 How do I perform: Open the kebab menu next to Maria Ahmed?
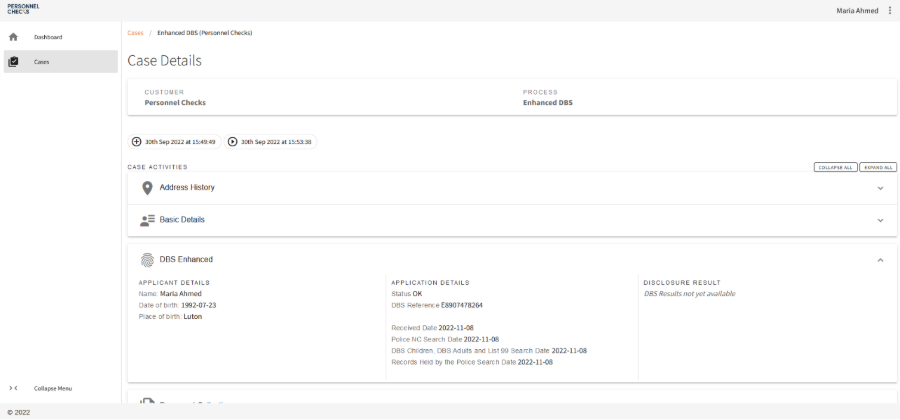890,10
